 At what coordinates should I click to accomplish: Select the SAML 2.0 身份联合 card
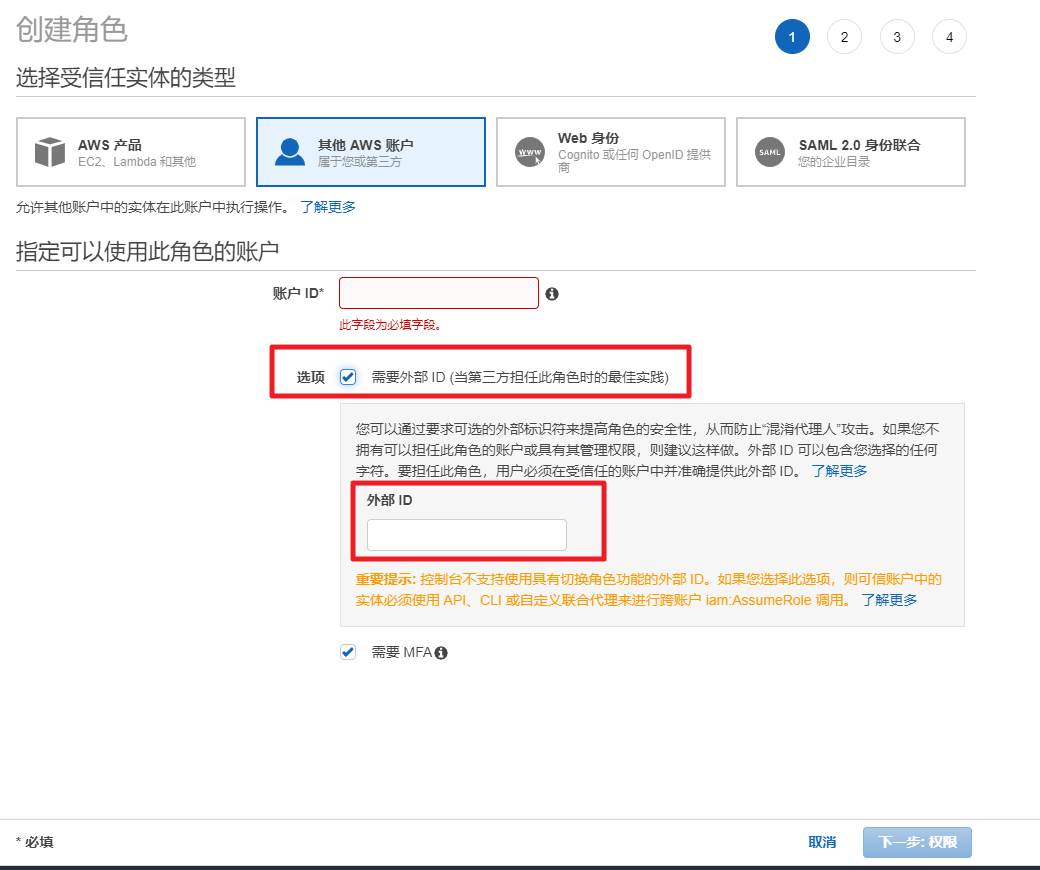851,152
